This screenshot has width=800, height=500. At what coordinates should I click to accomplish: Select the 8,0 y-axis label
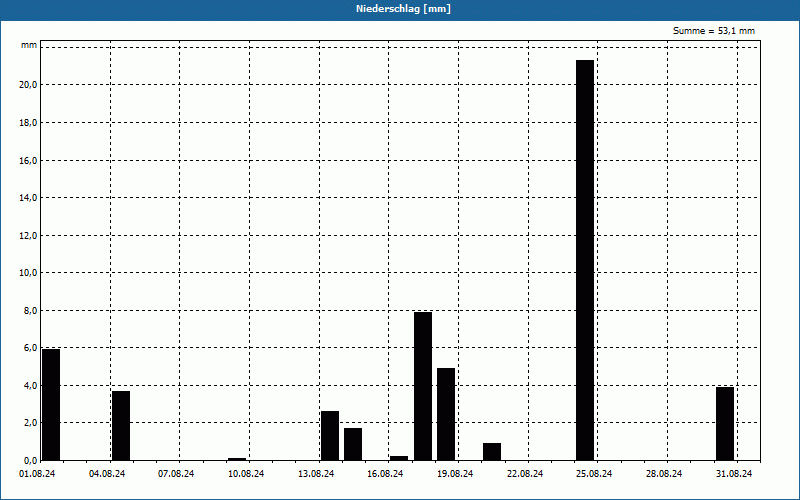(30, 310)
